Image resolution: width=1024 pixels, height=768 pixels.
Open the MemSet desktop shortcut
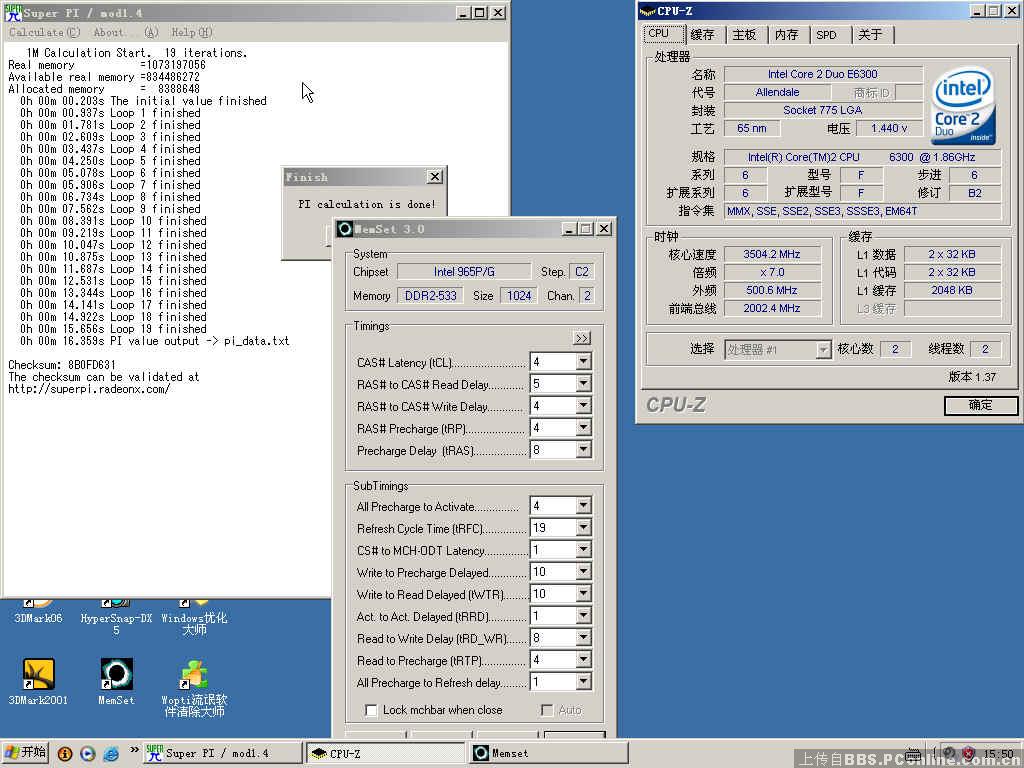(116, 681)
